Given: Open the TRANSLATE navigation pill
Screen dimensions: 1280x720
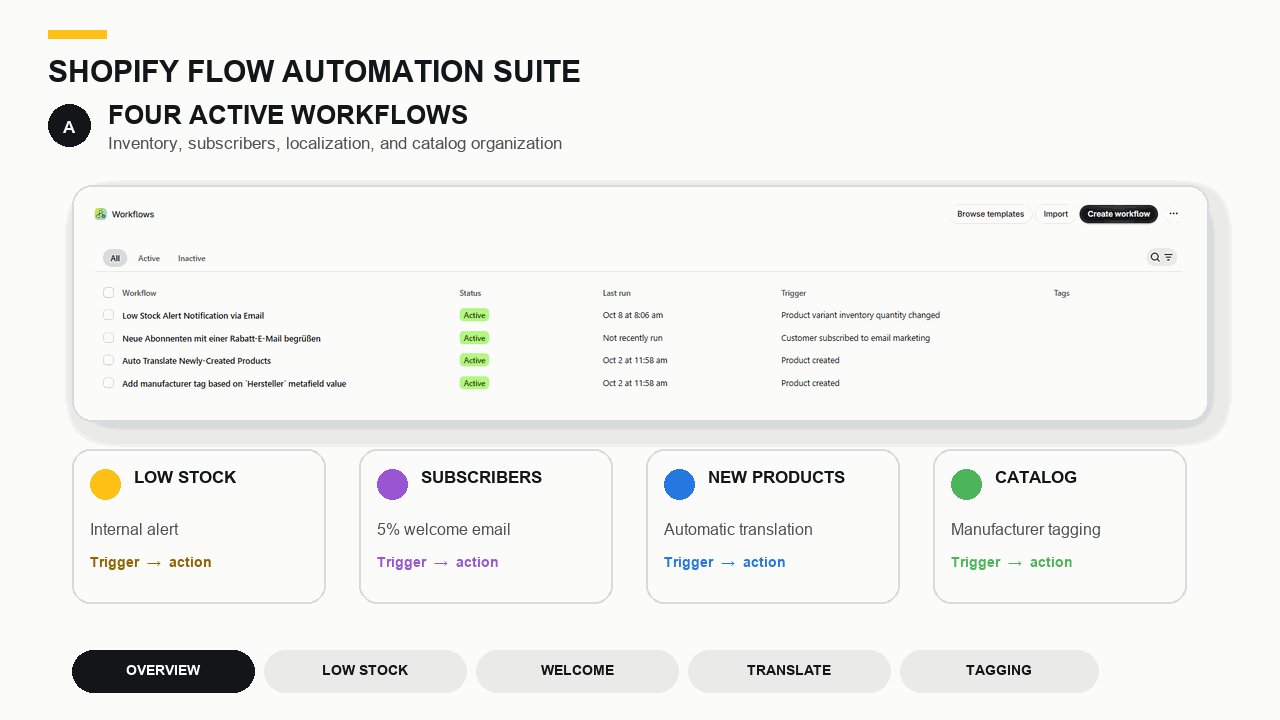Looking at the screenshot, I should [x=789, y=671].
